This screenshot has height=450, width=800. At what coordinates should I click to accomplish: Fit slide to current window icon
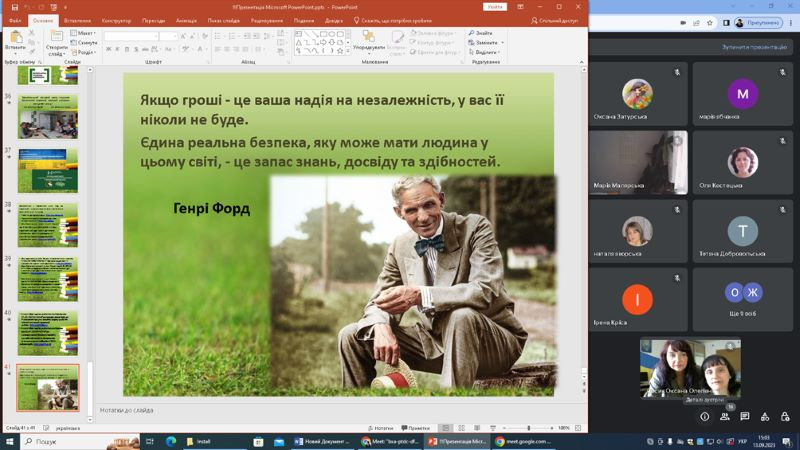(578, 428)
